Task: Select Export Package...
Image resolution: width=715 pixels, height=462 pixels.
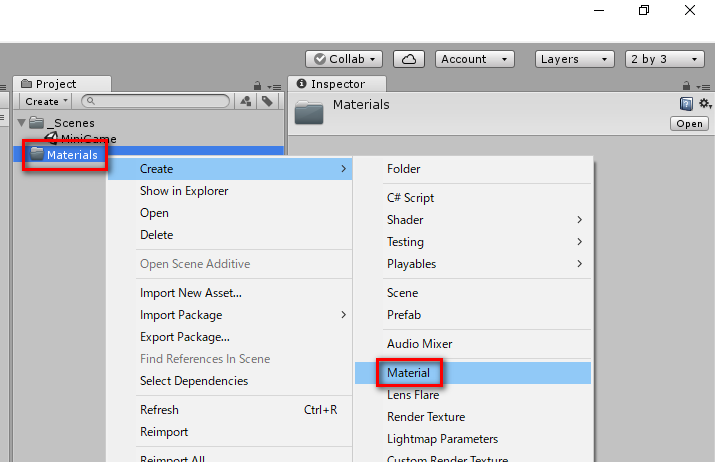Action: 230,337
